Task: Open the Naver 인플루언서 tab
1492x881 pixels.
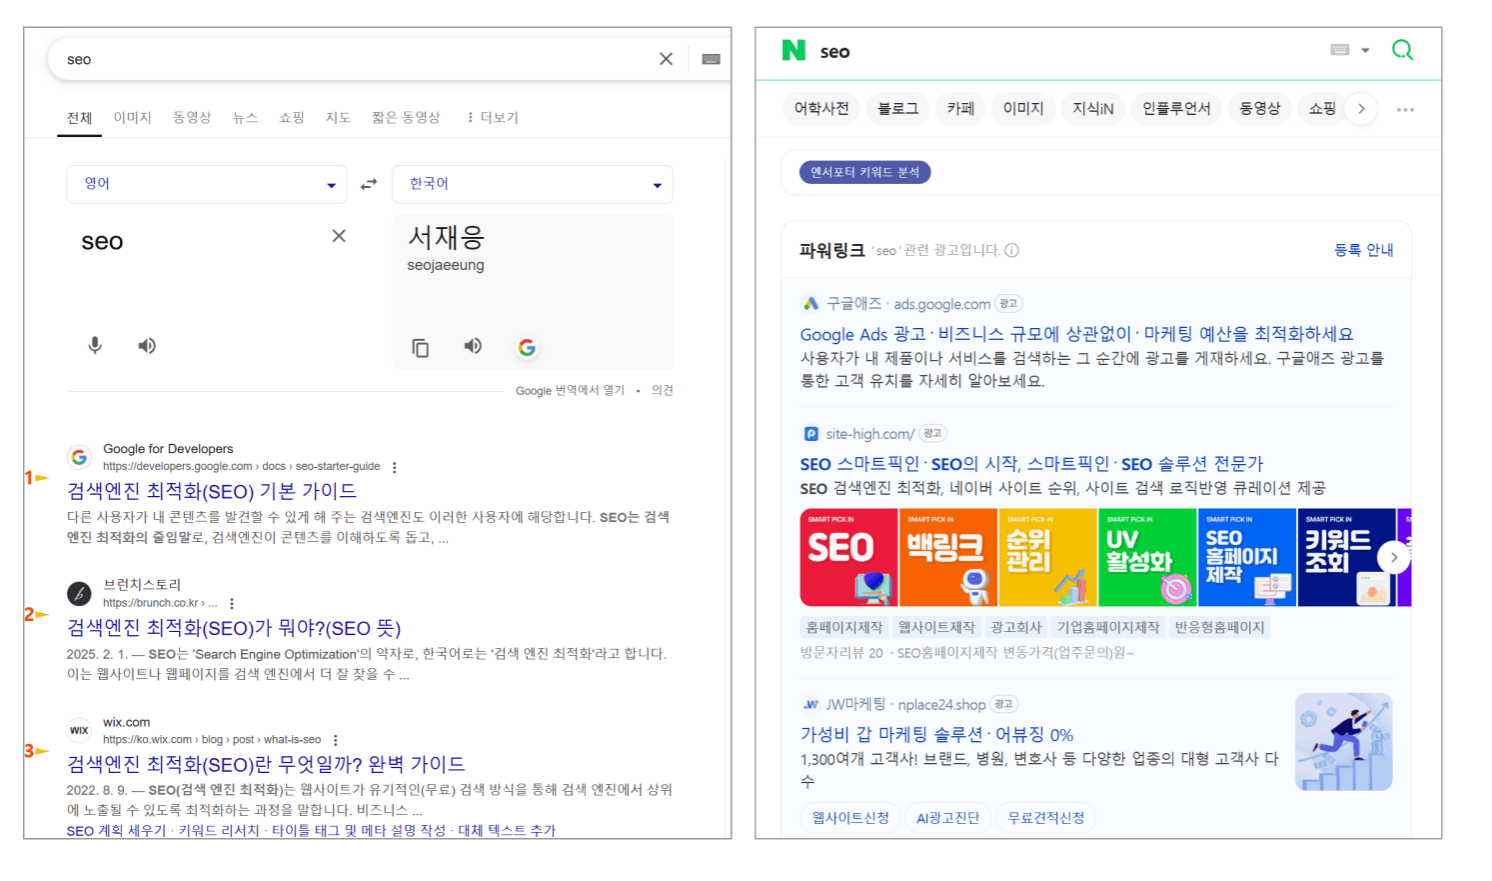Action: (x=1176, y=109)
